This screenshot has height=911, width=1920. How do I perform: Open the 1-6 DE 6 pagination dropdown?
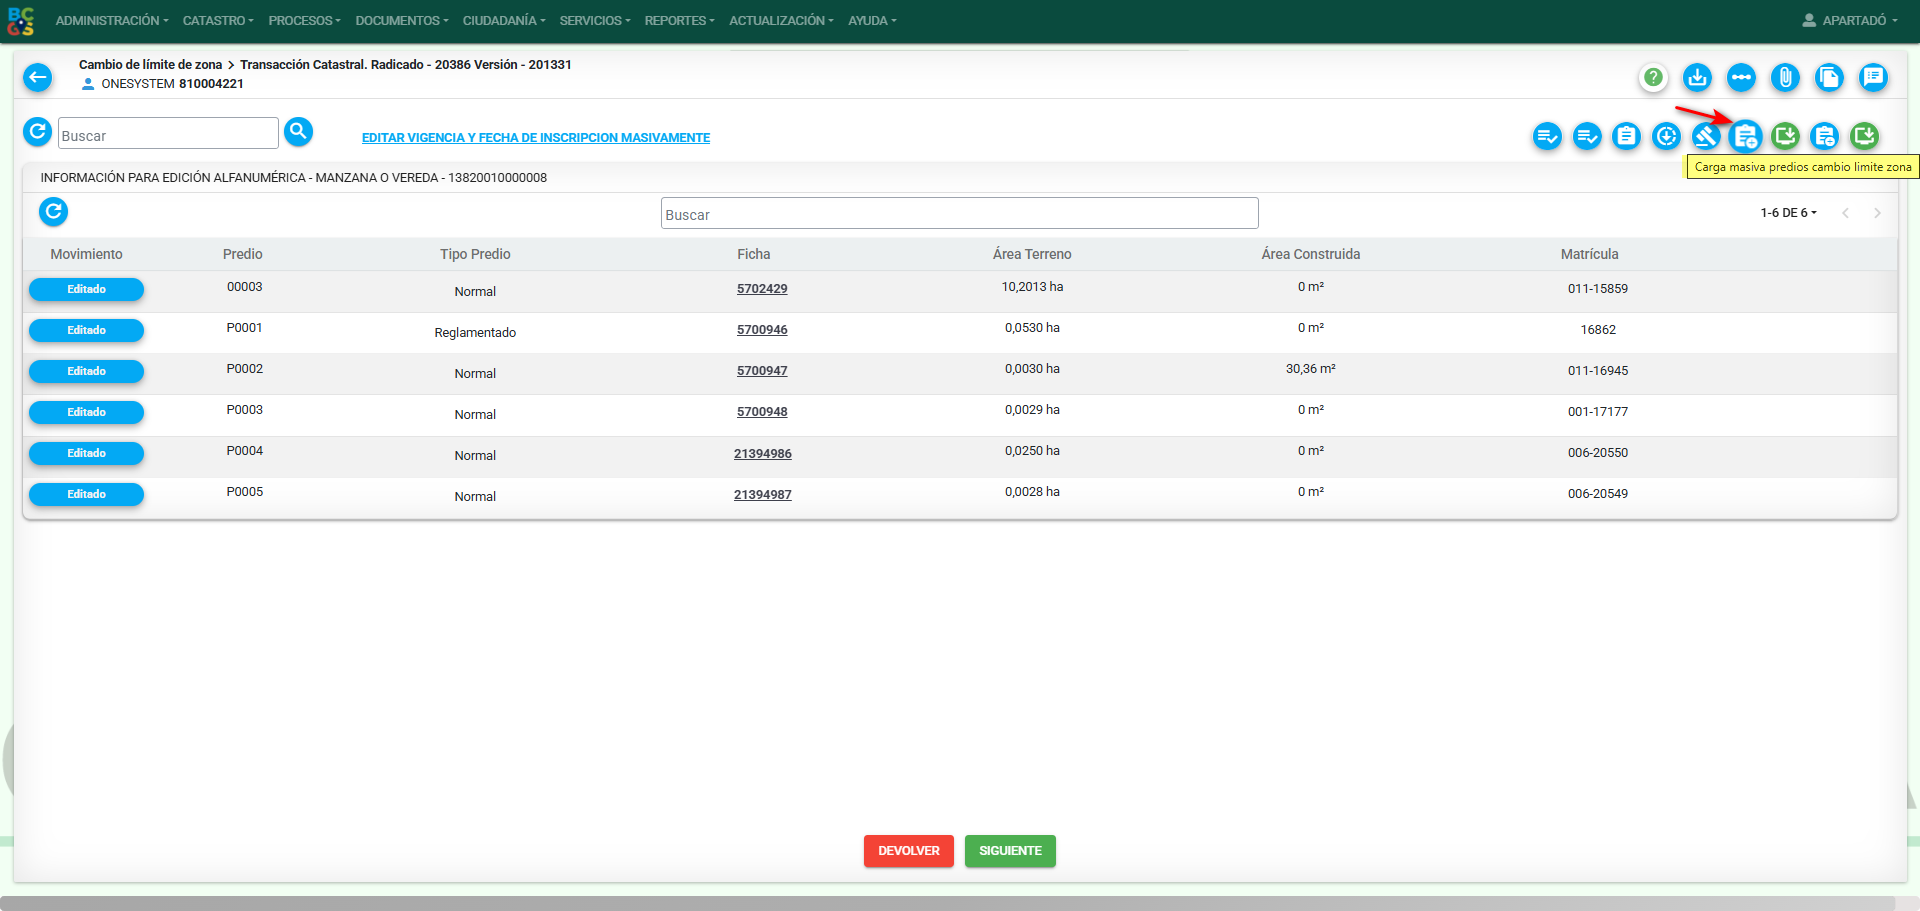pyautogui.click(x=1788, y=213)
